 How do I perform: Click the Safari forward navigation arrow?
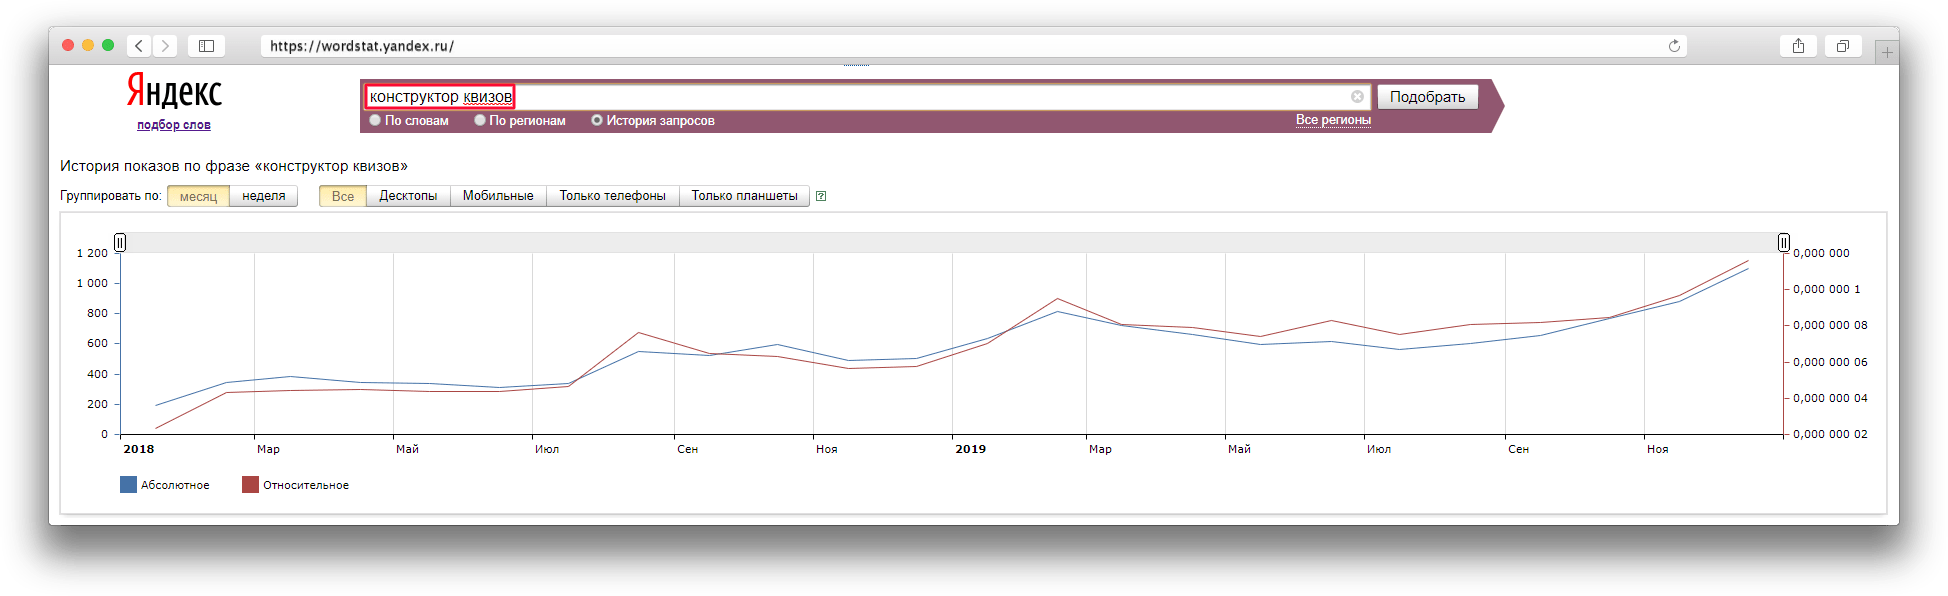pos(166,46)
